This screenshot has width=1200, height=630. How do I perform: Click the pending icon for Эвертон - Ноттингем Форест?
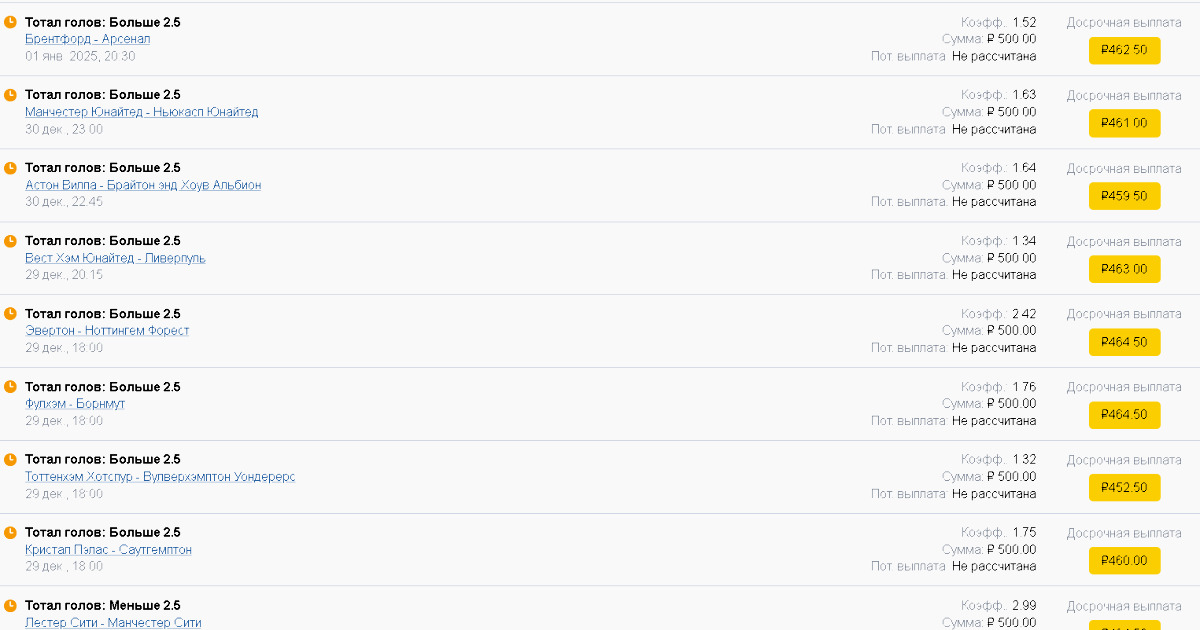click(10, 314)
